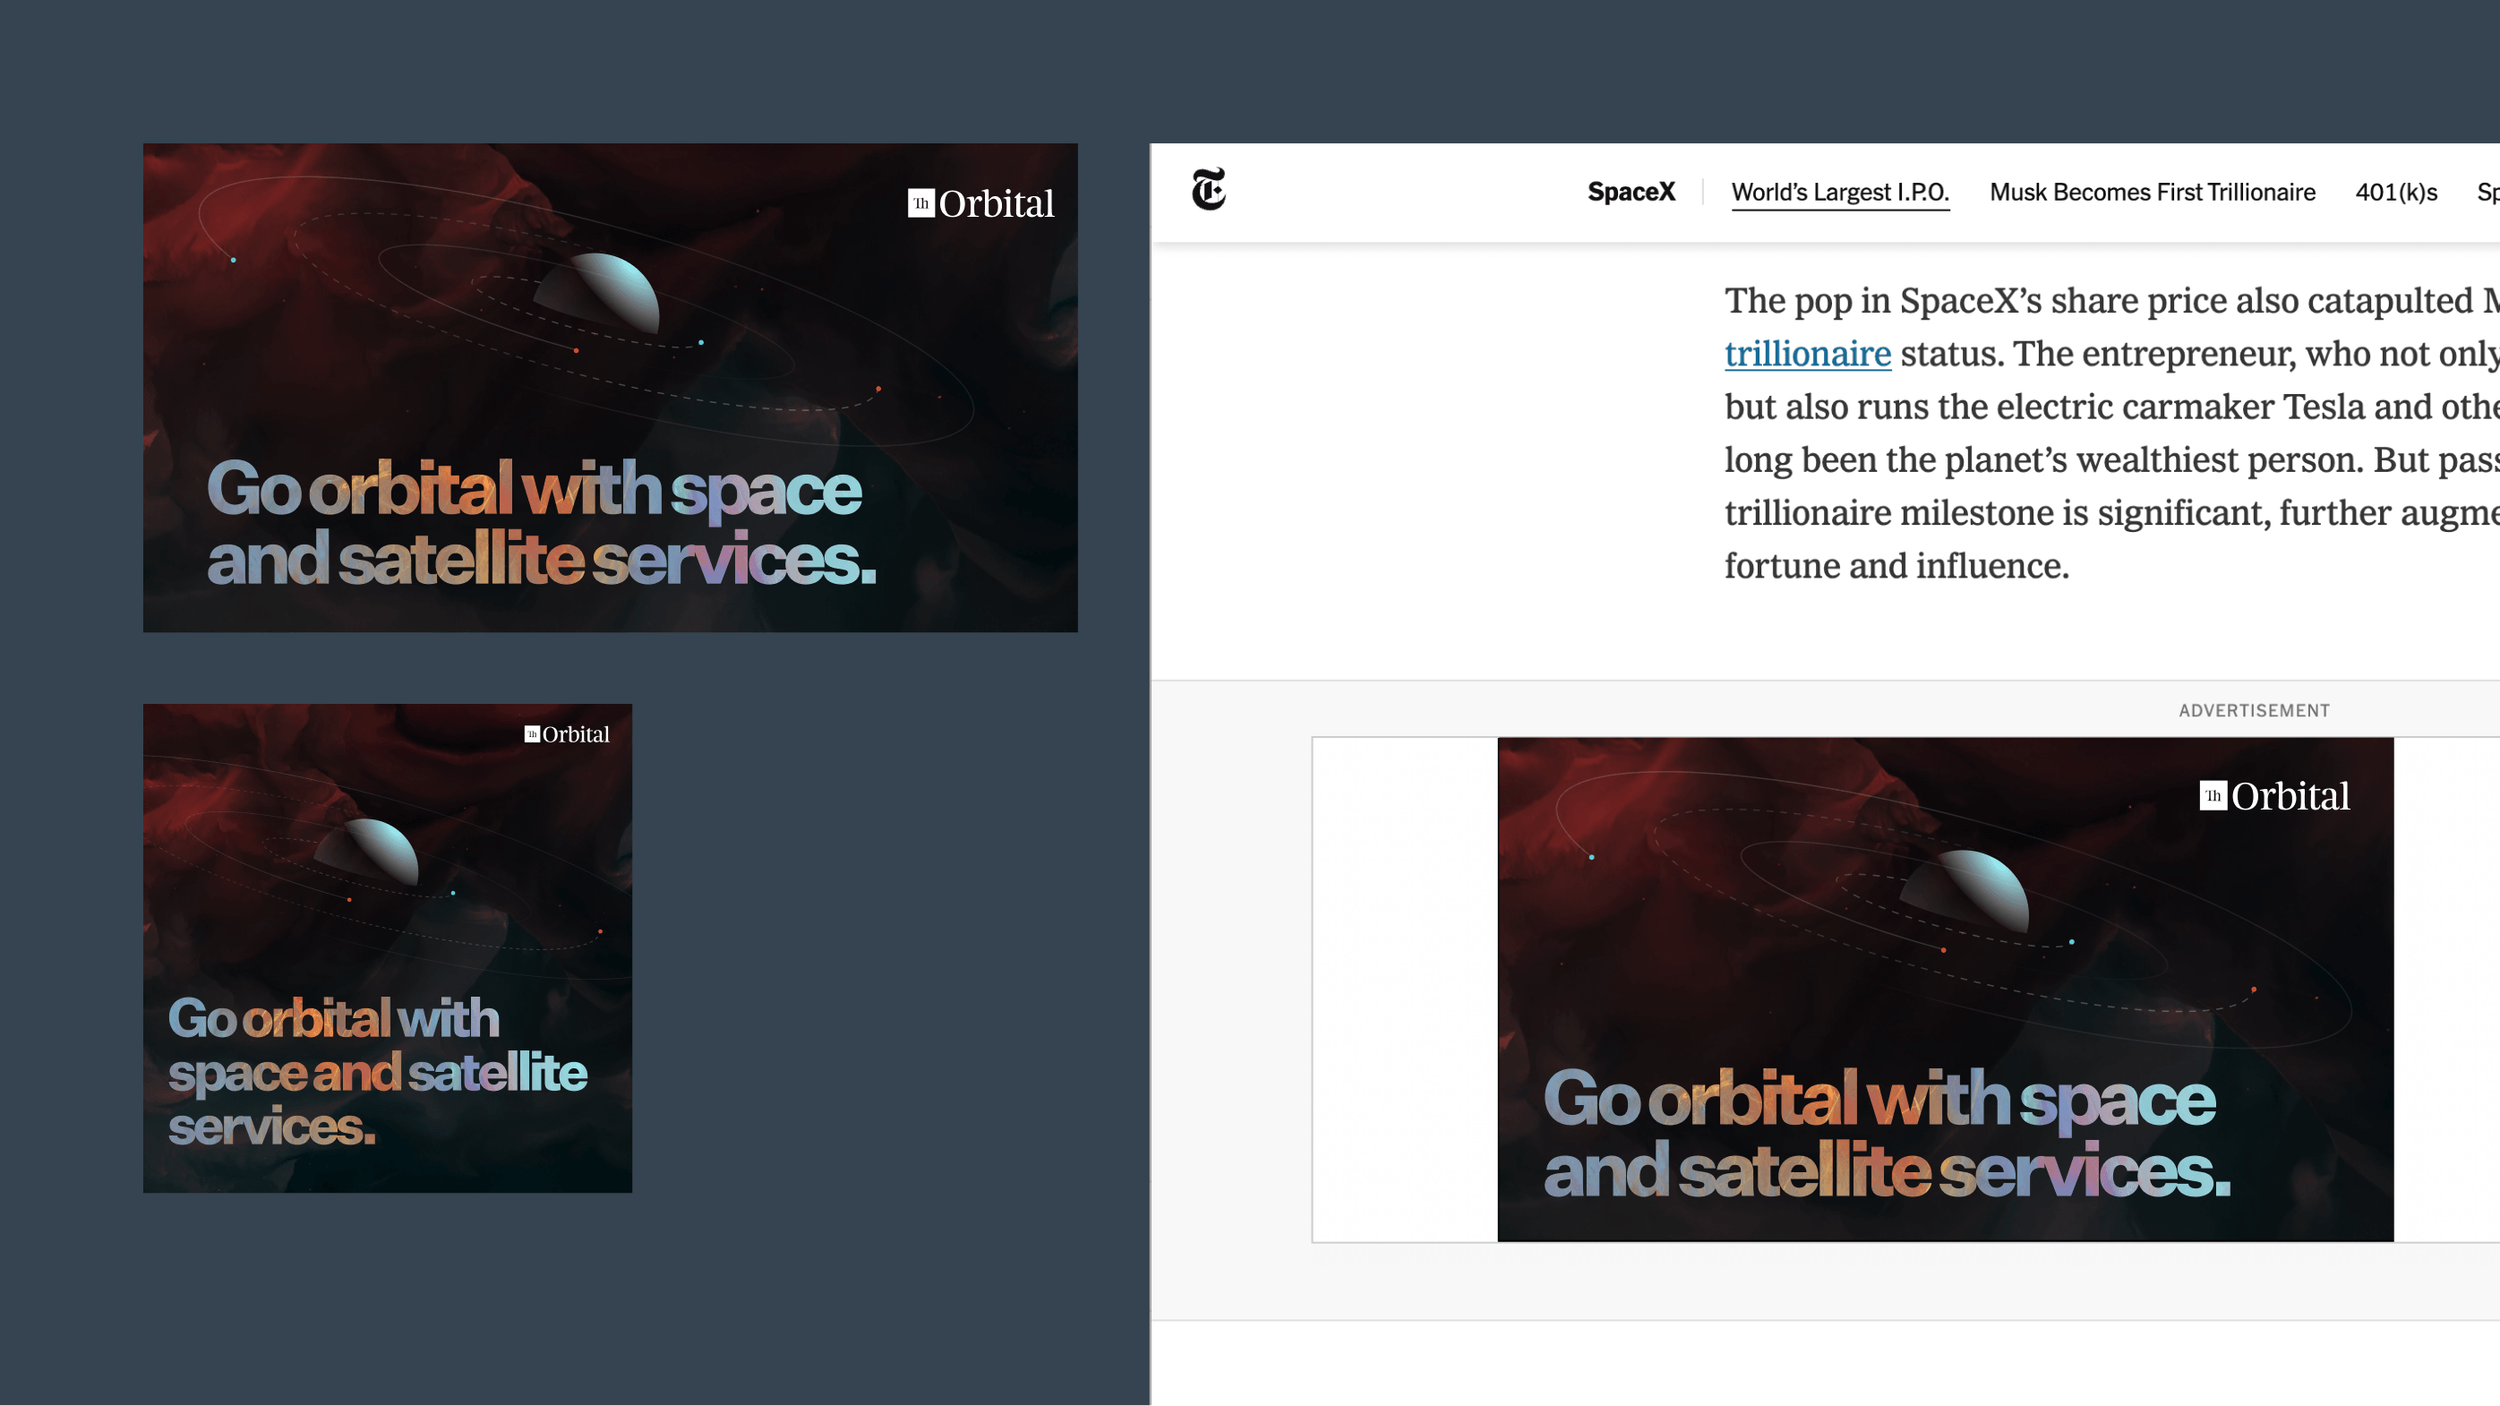Click the headline text in the article ad
This screenshot has height=1406, width=2500.
[1887, 1133]
